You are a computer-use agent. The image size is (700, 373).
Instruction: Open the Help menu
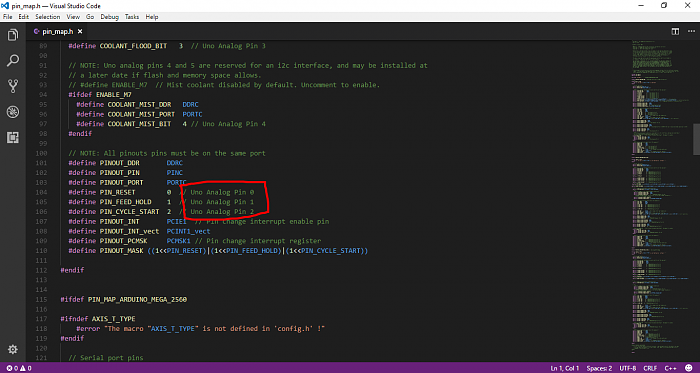[152, 17]
